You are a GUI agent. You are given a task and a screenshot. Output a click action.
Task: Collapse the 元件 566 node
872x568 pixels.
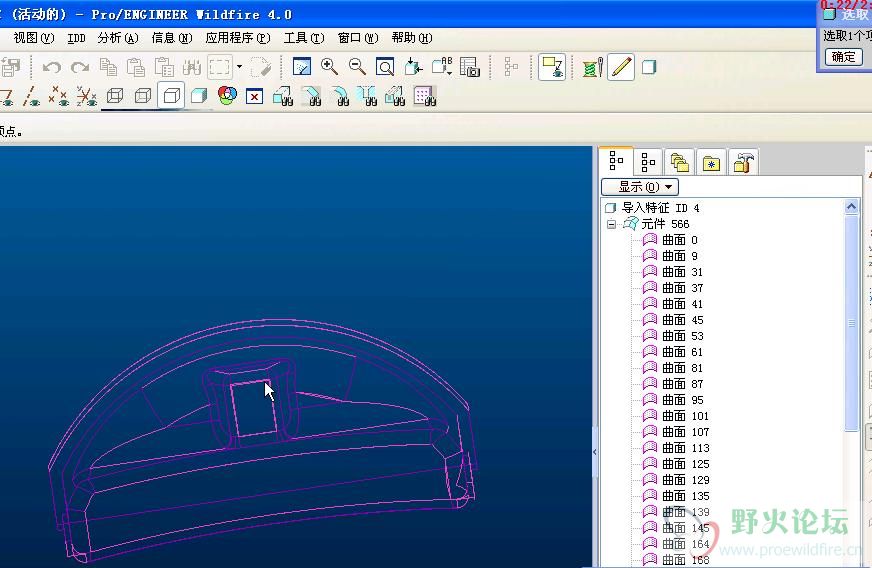coord(611,224)
